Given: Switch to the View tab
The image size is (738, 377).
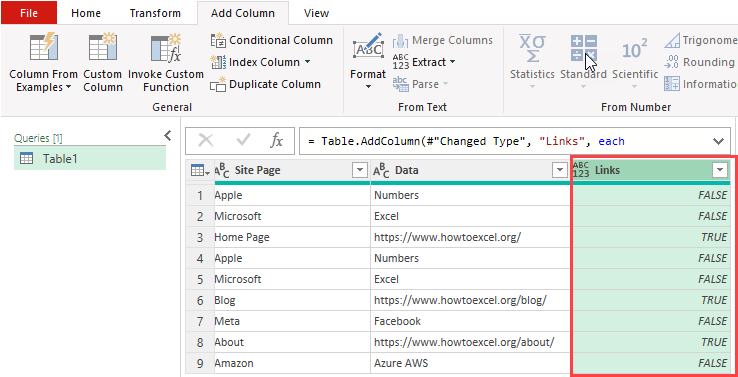Looking at the screenshot, I should tap(316, 13).
